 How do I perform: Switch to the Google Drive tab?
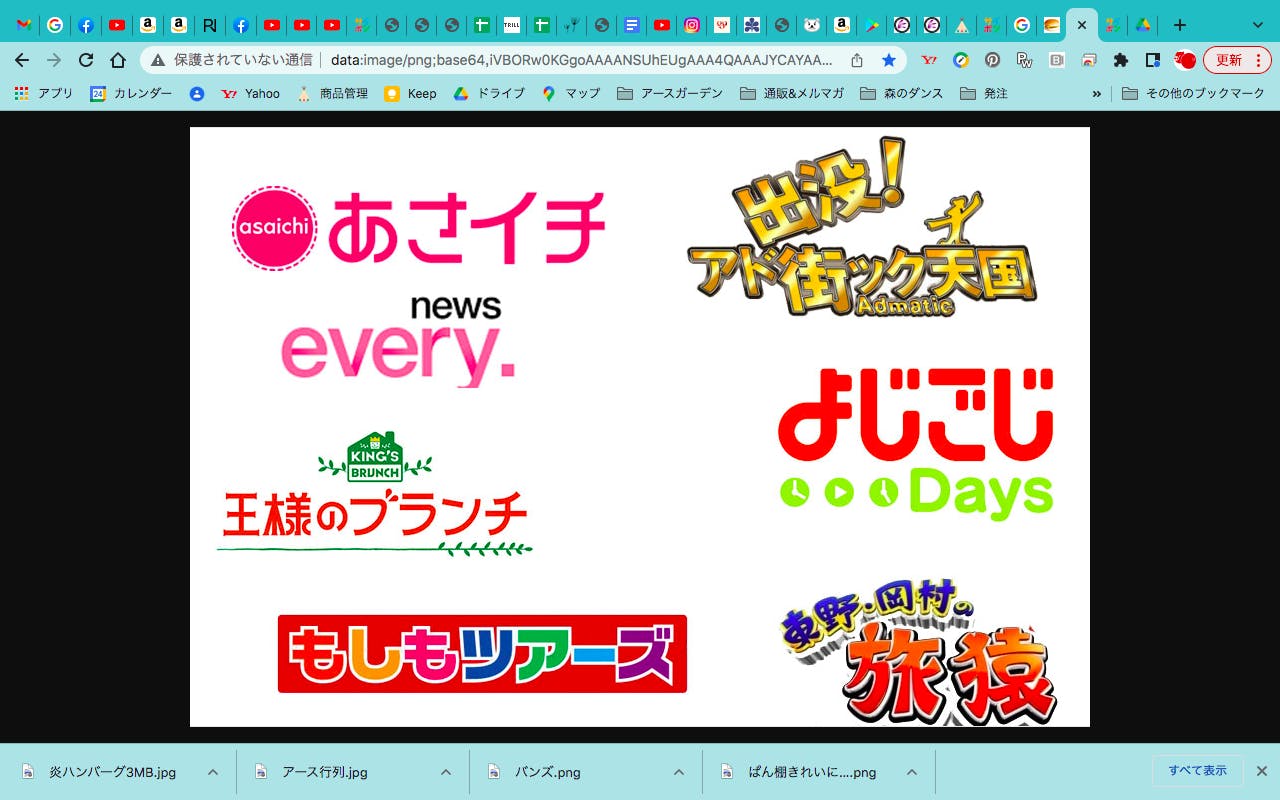[x=1142, y=25]
